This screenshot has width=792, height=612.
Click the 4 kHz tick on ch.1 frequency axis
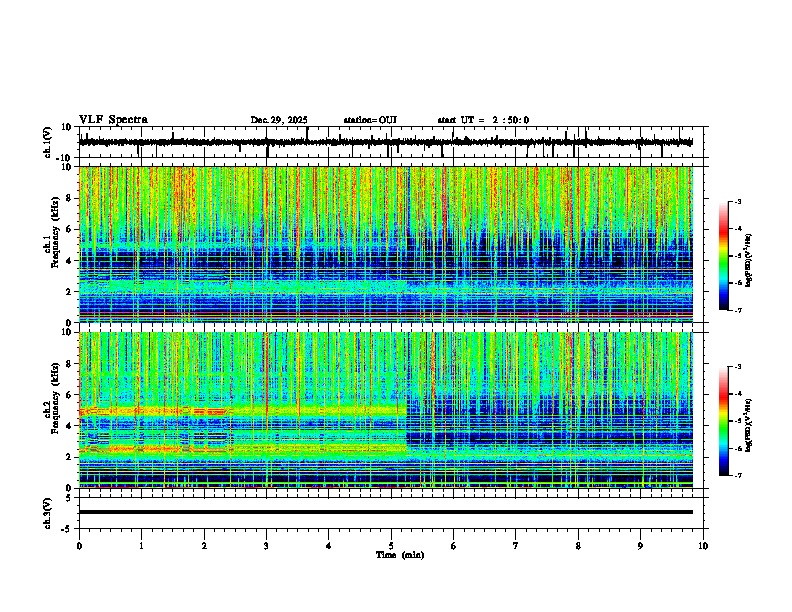69,261
